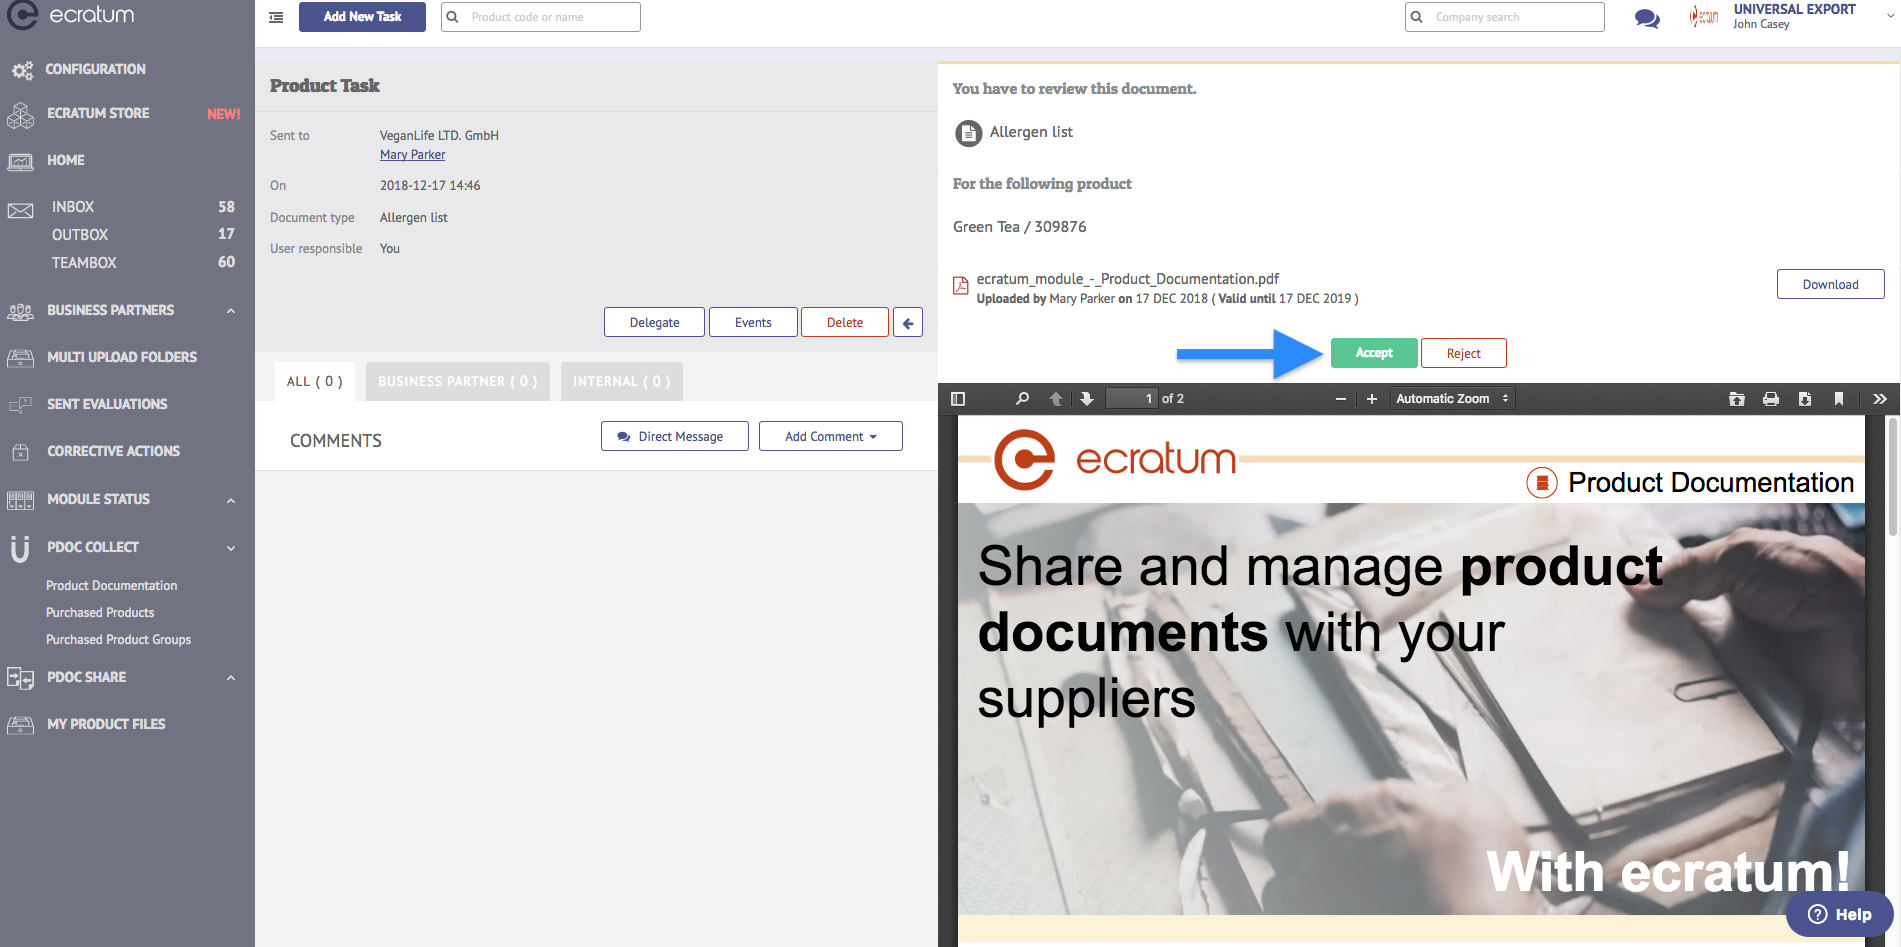The image size is (1901, 947).
Task: Open the chat messages icon
Action: coord(1647,18)
